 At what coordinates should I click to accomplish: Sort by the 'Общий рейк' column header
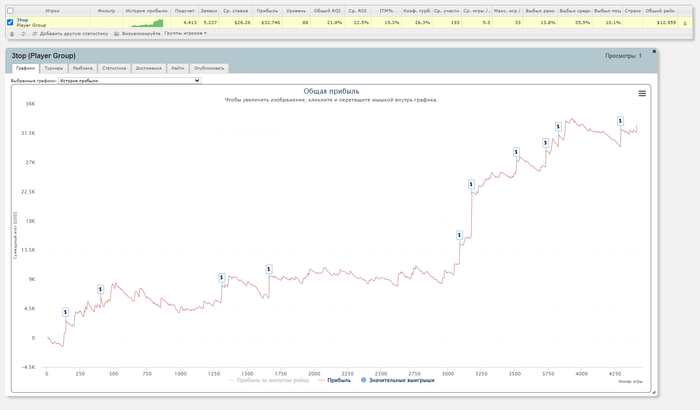pyautogui.click(x=660, y=11)
